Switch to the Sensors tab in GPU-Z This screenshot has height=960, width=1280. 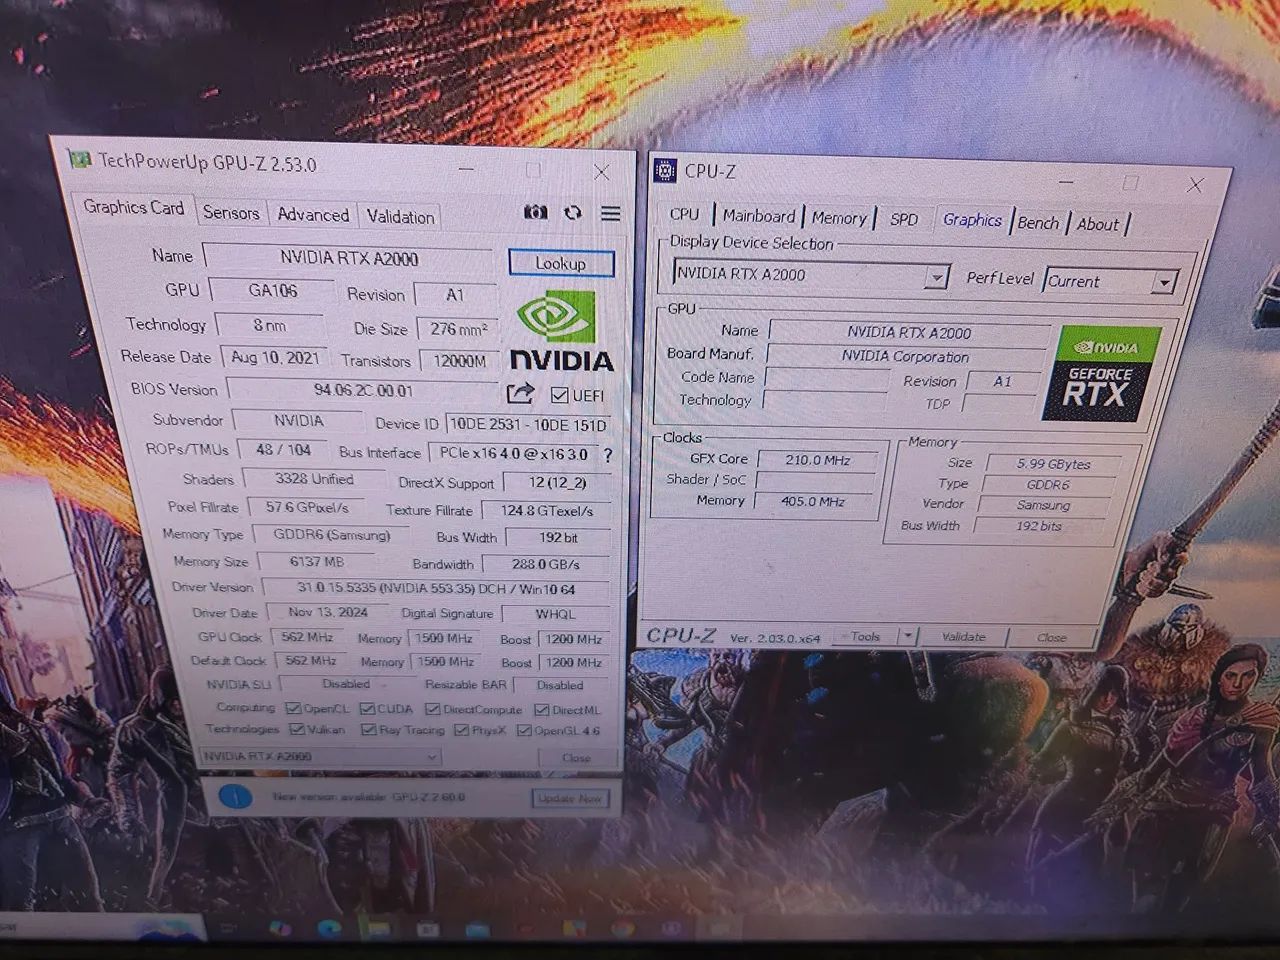231,212
